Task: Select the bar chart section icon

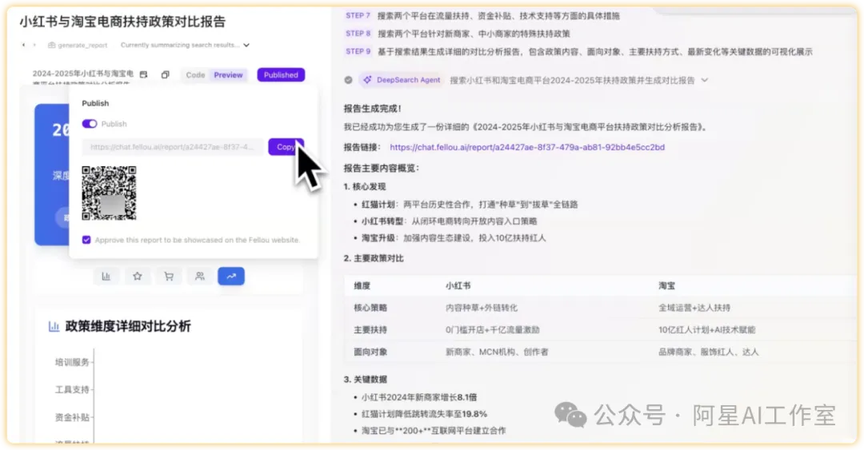Action: click(x=106, y=276)
